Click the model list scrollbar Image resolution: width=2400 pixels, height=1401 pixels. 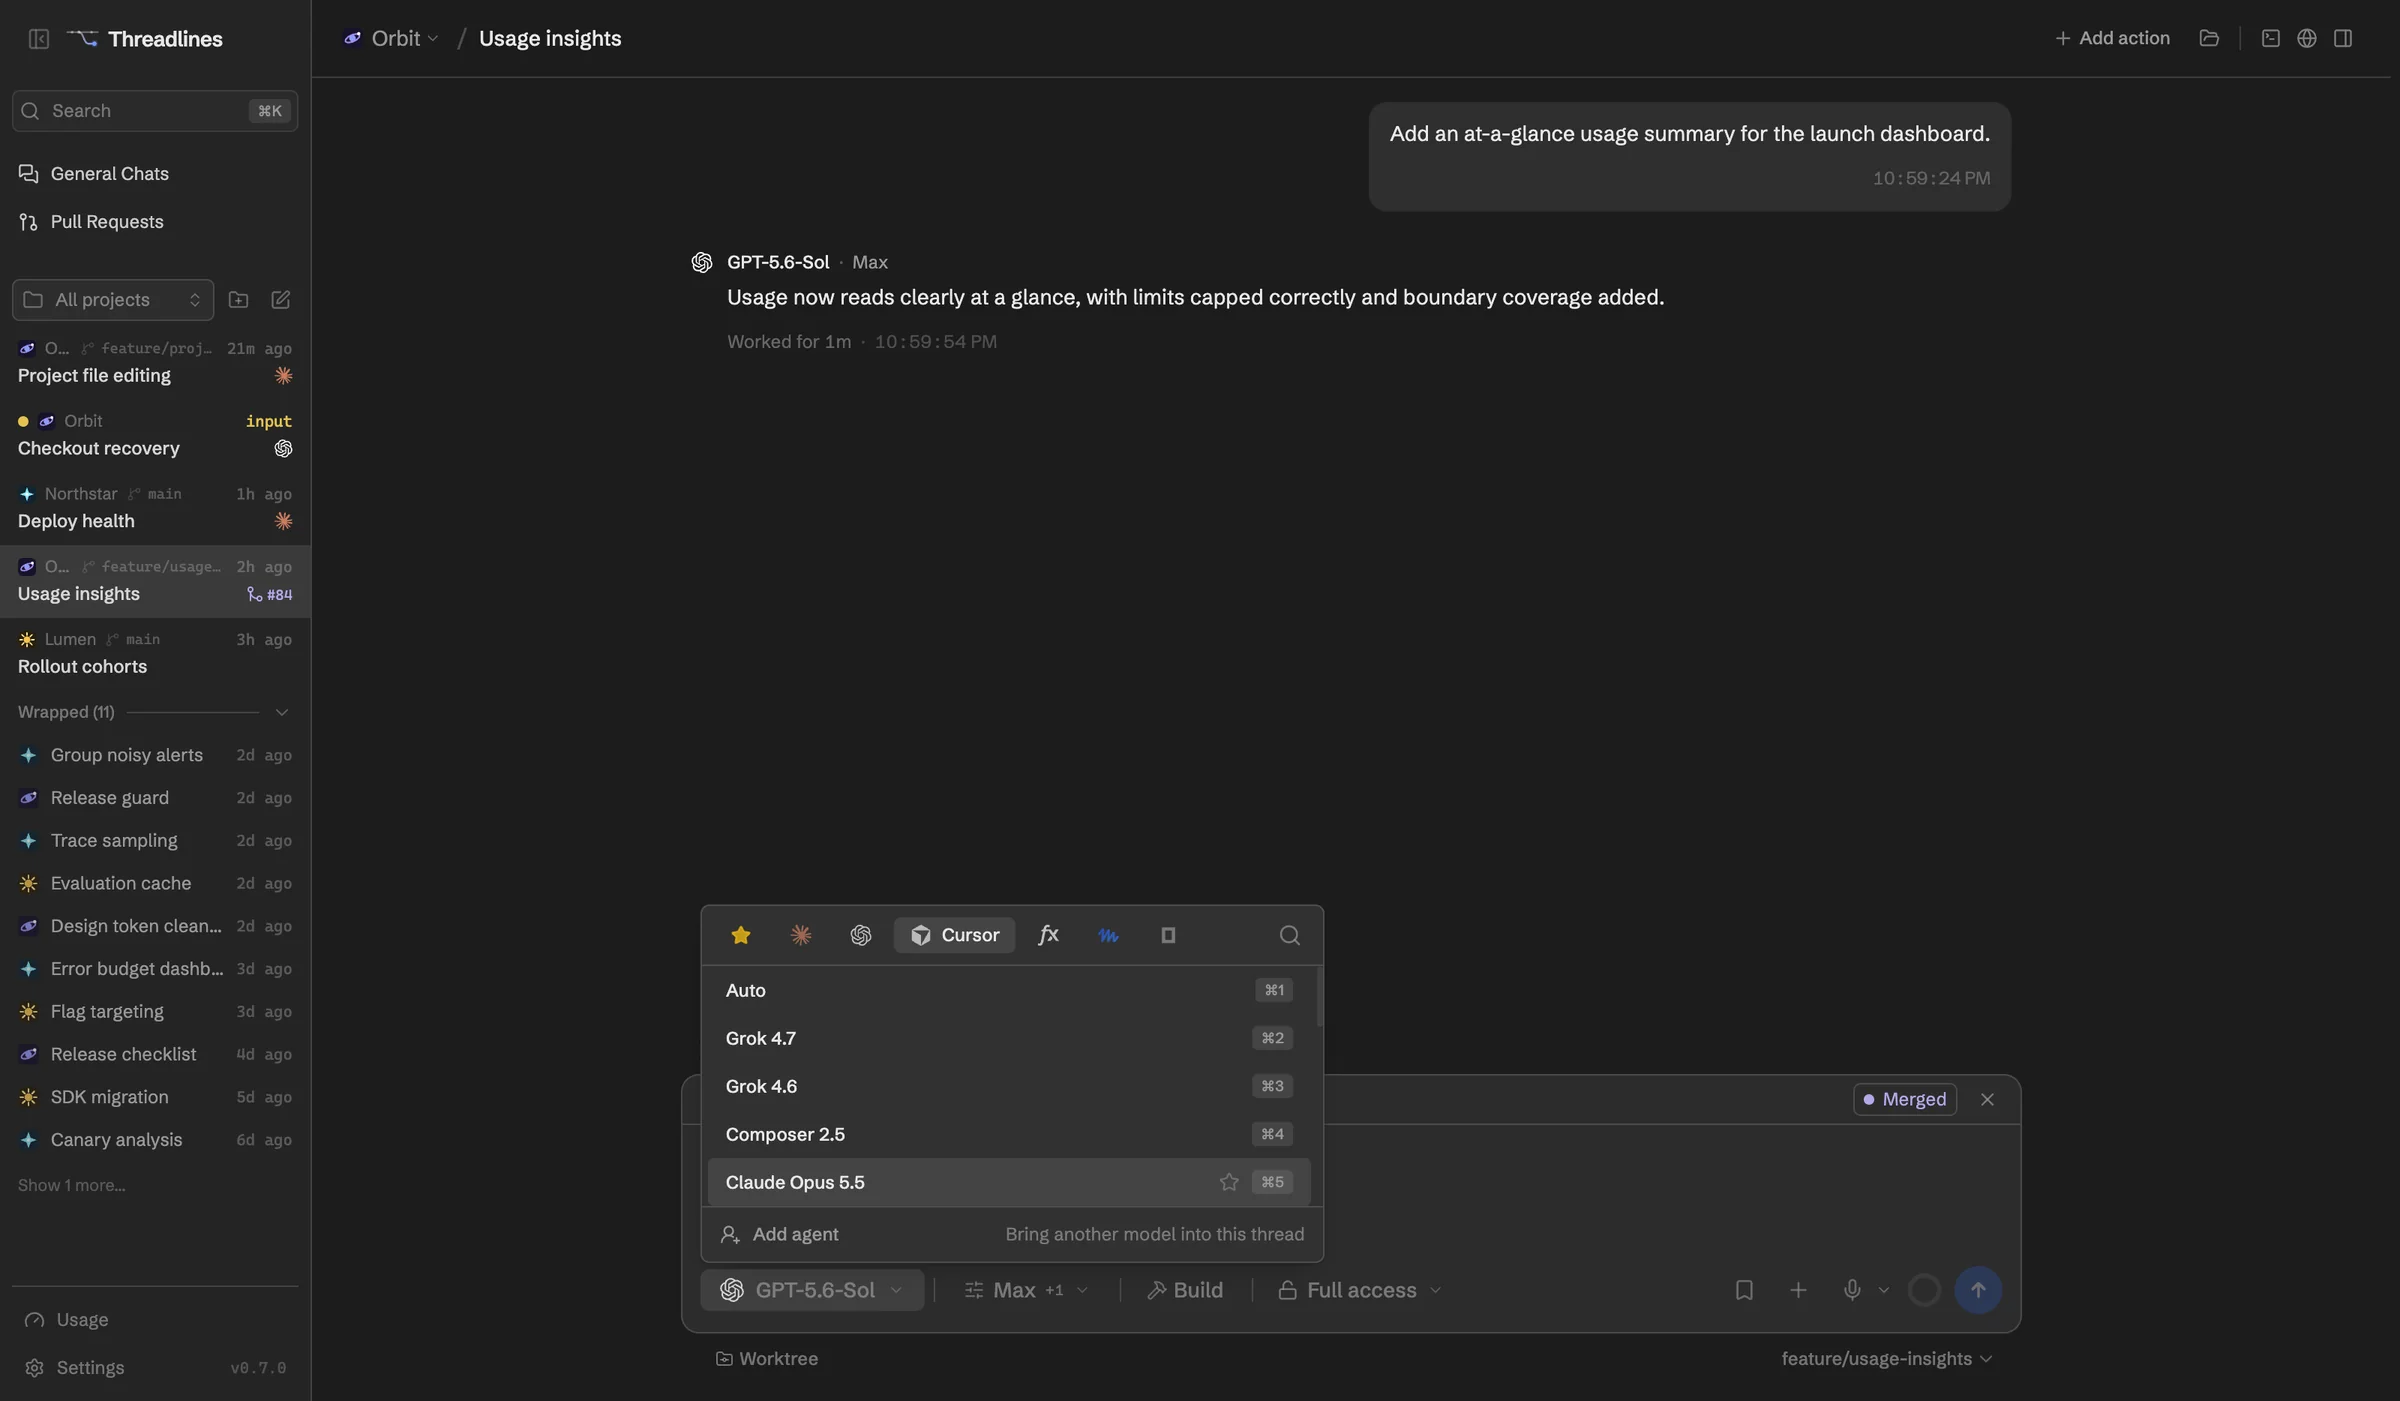click(x=1320, y=998)
